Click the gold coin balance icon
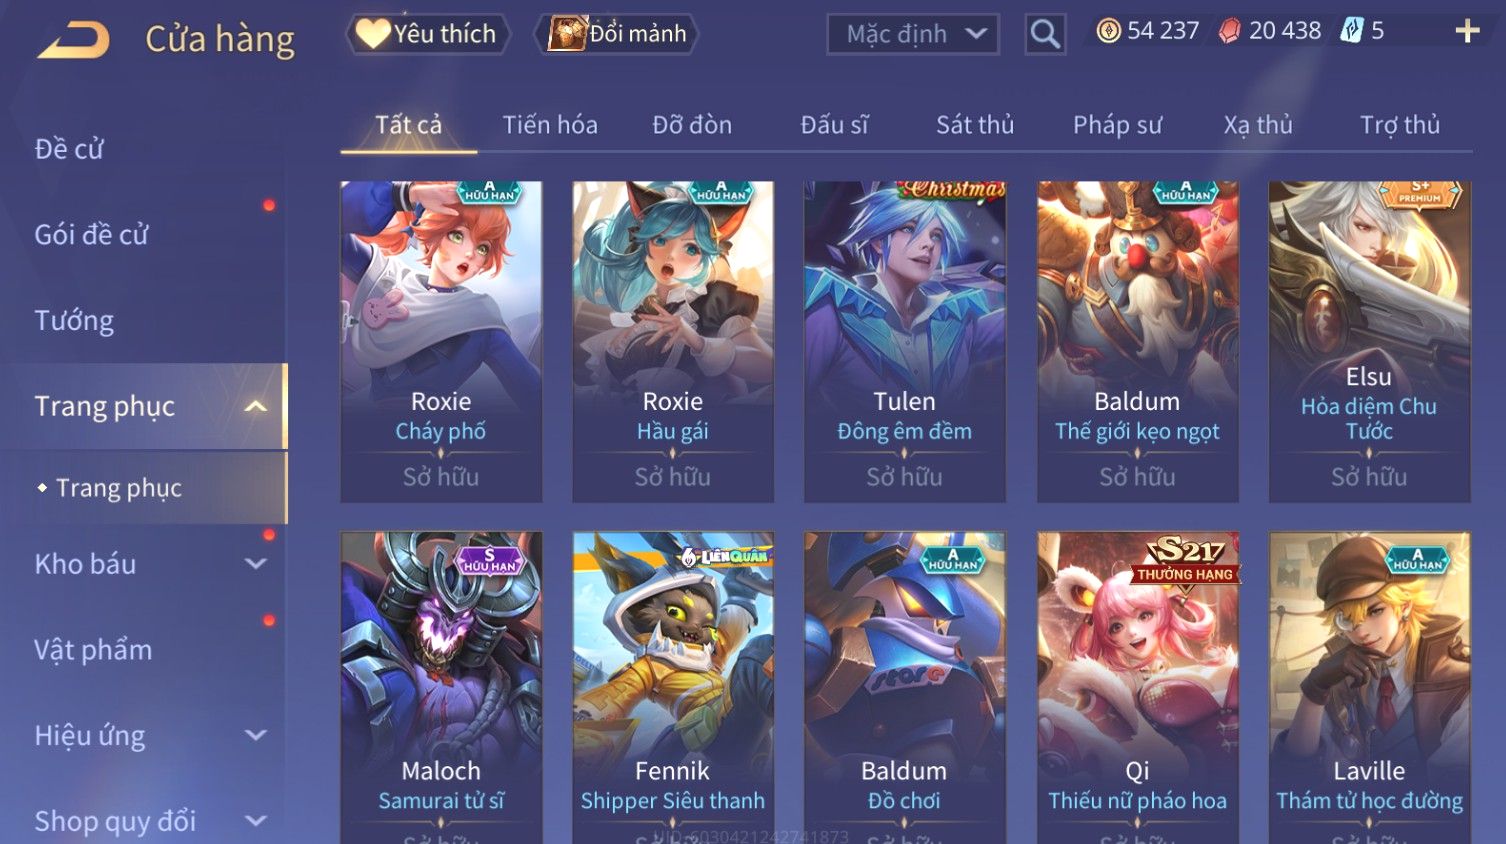 point(1108,31)
